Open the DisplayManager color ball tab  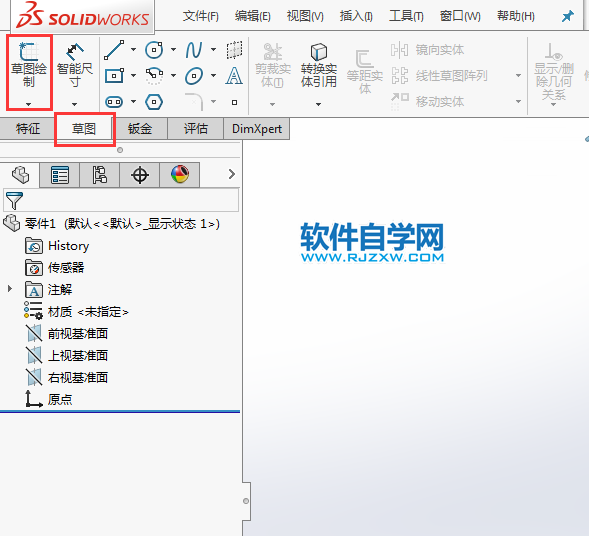(x=180, y=175)
